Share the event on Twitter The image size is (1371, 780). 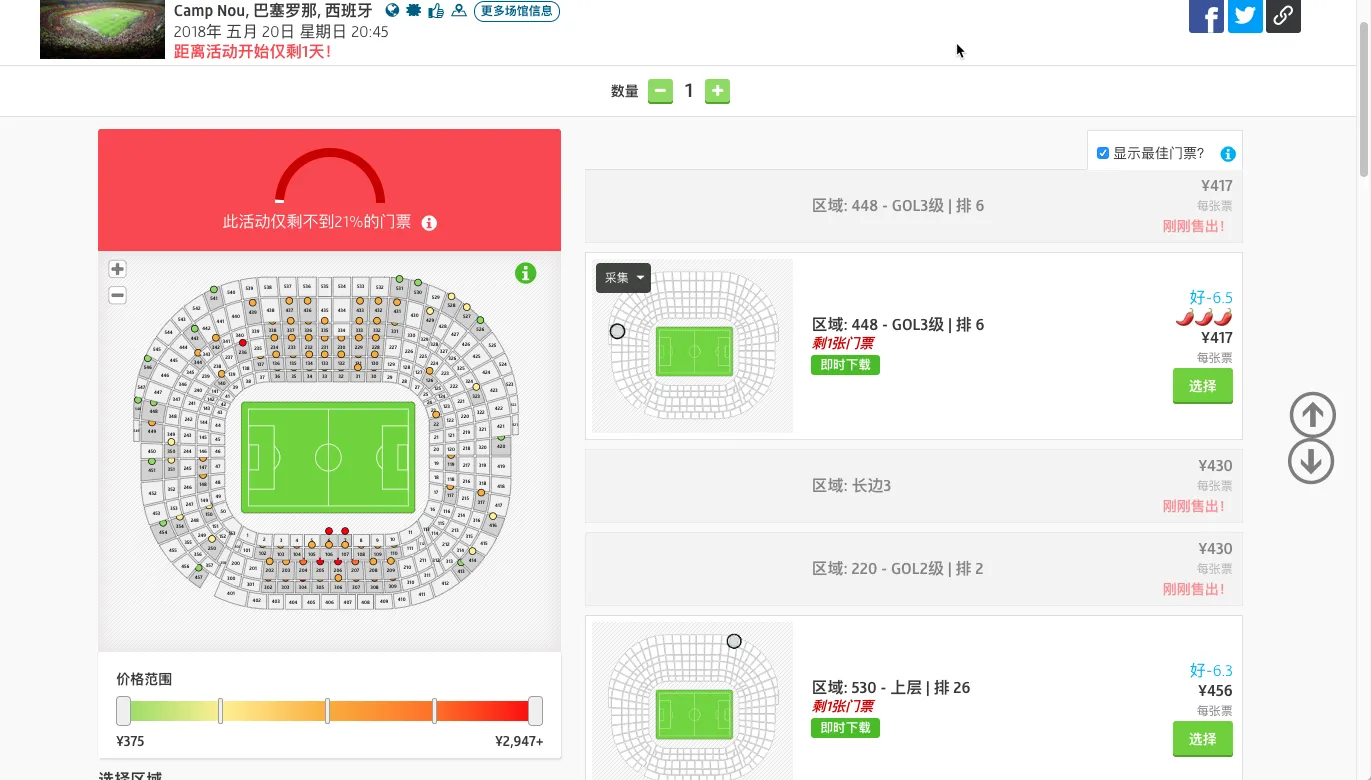(x=1245, y=15)
